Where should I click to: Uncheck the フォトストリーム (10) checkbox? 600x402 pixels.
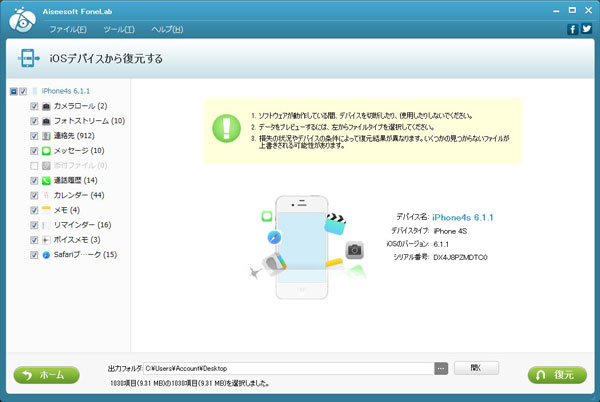(34, 121)
